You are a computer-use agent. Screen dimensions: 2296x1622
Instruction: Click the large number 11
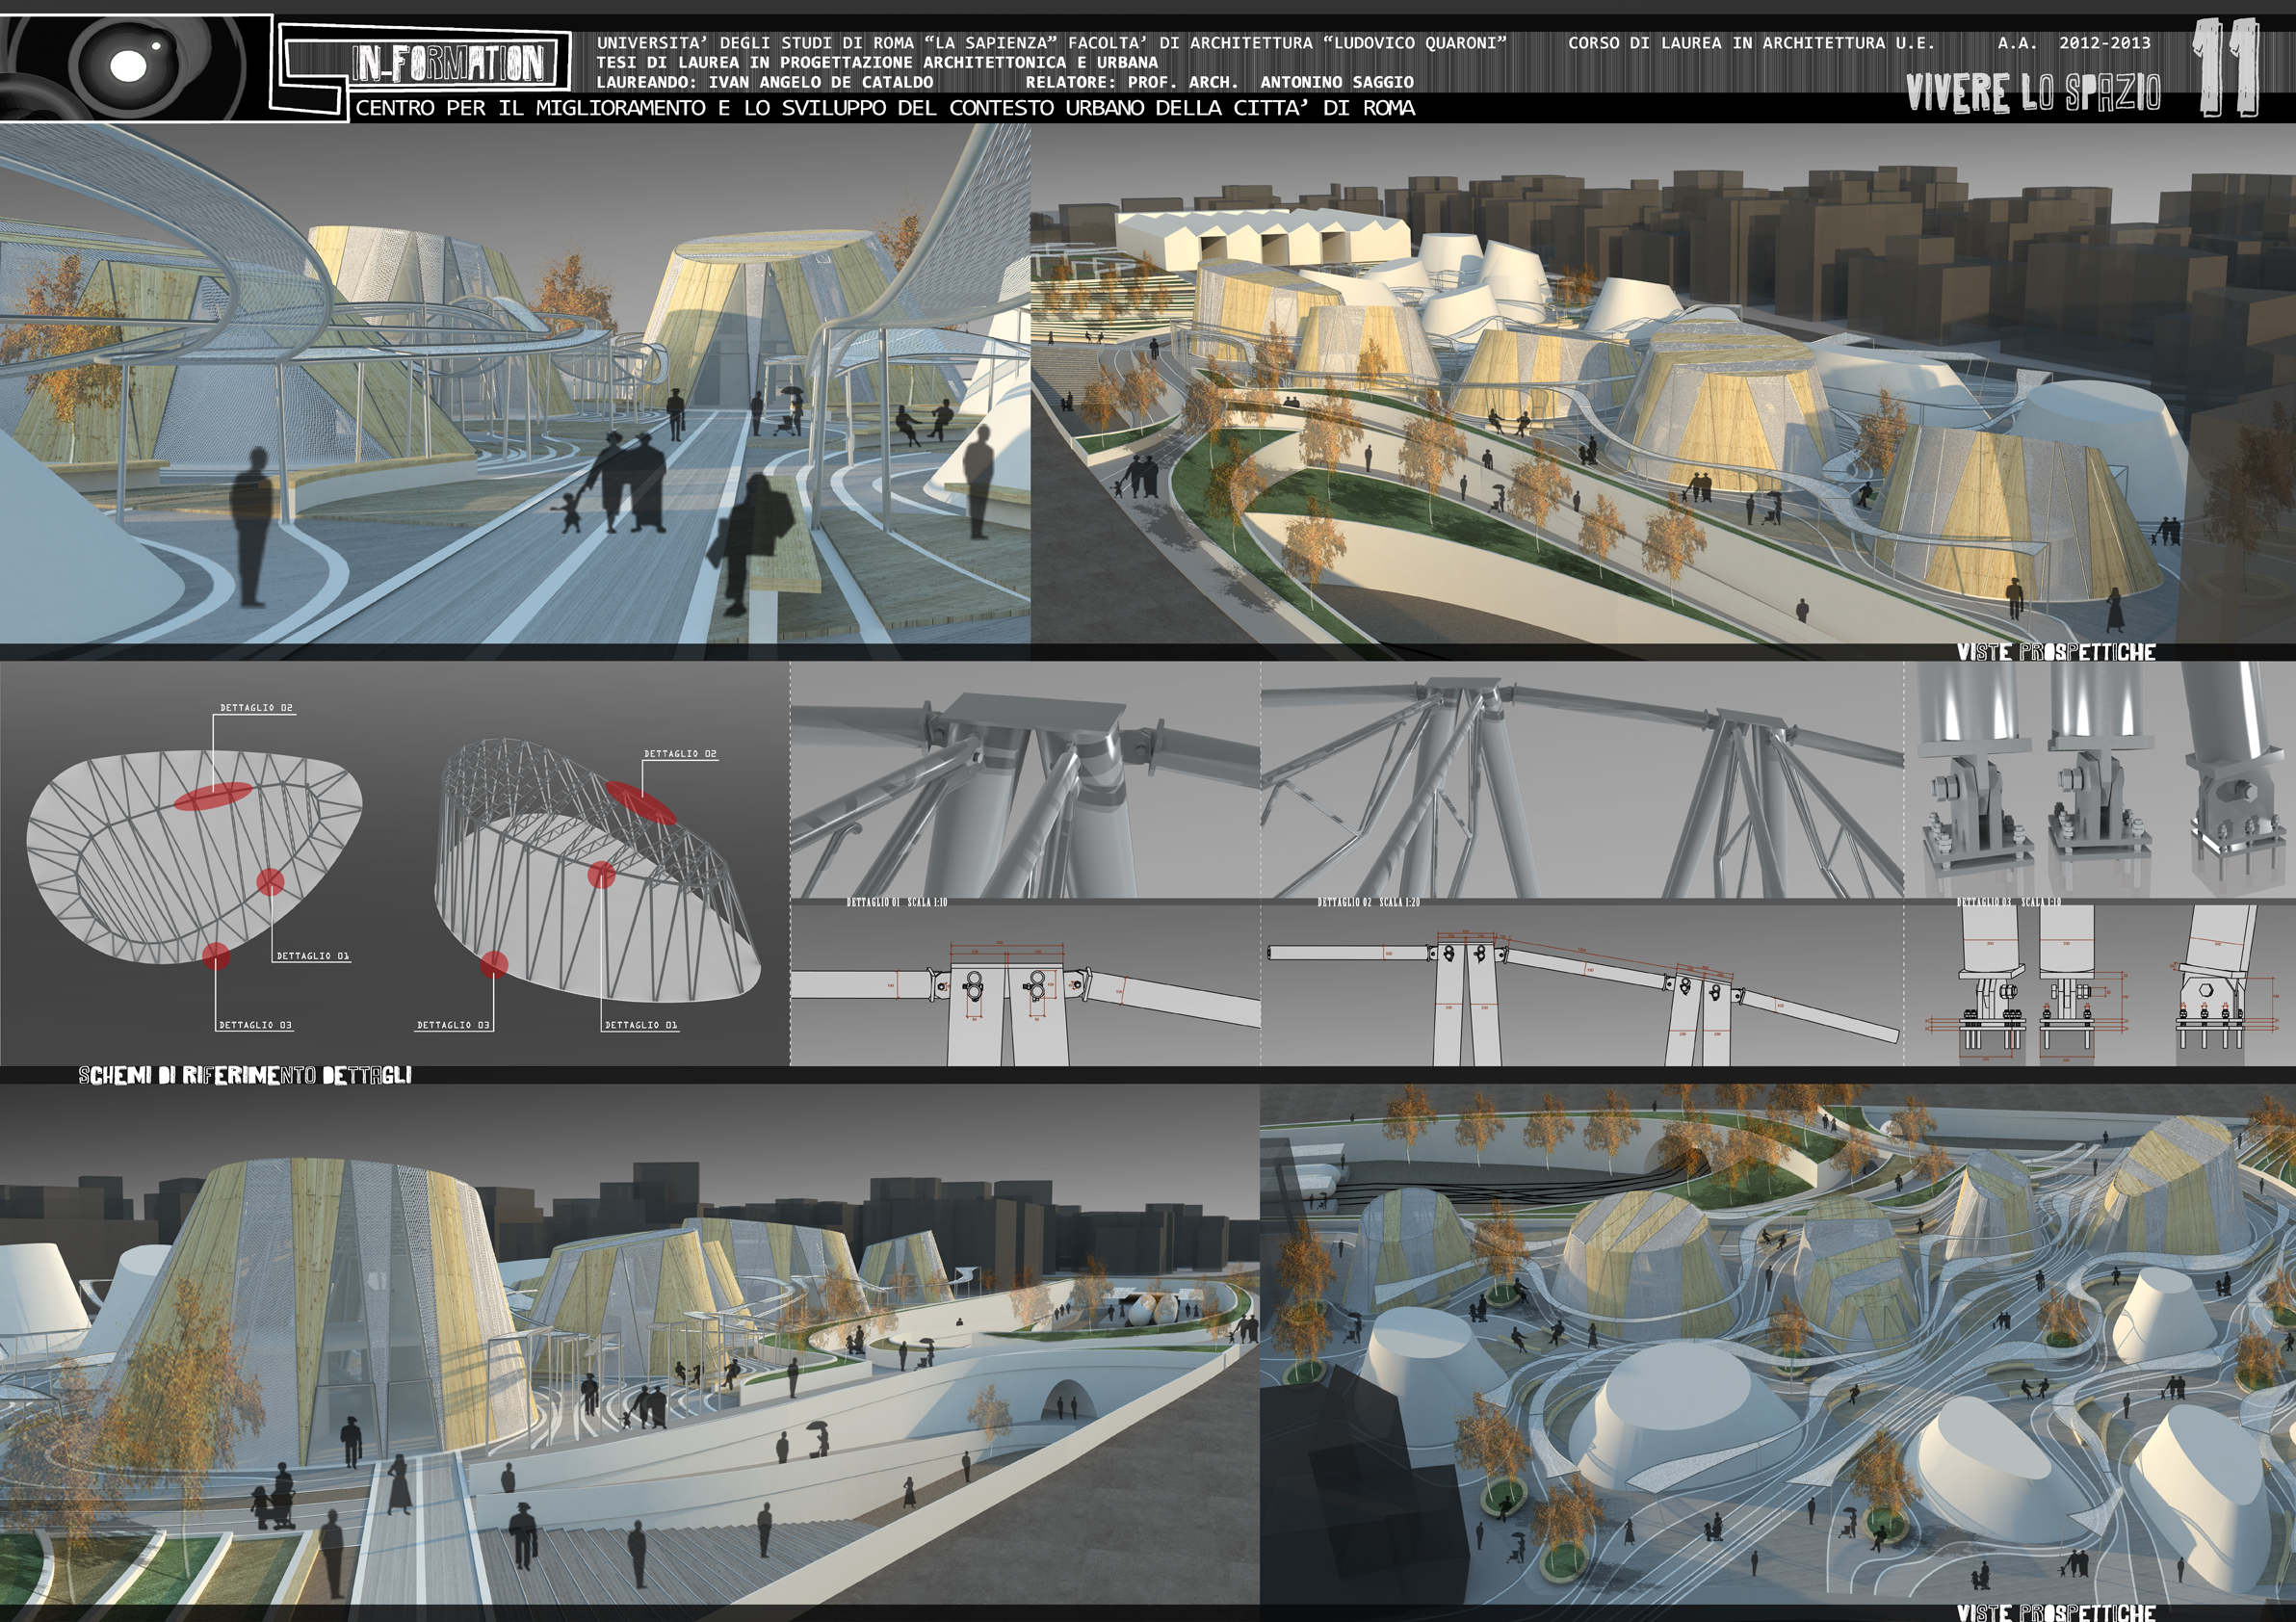pyautogui.click(x=2225, y=68)
